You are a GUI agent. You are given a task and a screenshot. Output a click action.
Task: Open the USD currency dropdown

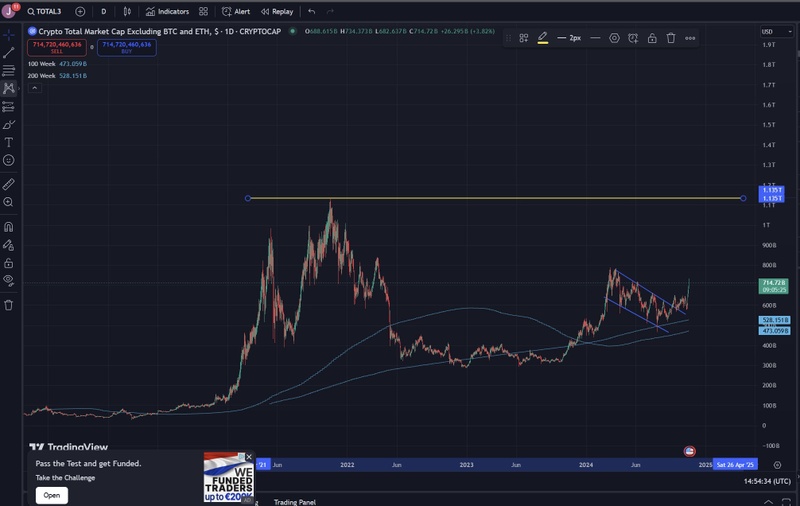pyautogui.click(x=777, y=32)
